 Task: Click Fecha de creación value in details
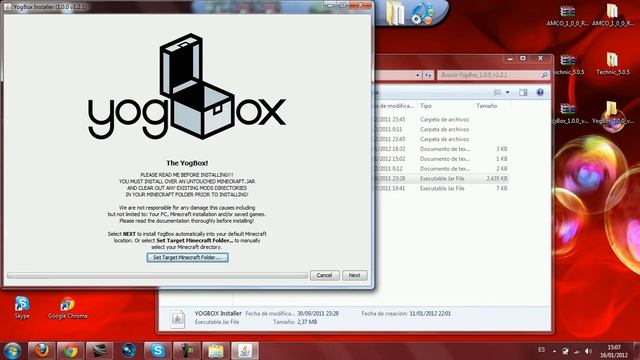tap(430, 313)
